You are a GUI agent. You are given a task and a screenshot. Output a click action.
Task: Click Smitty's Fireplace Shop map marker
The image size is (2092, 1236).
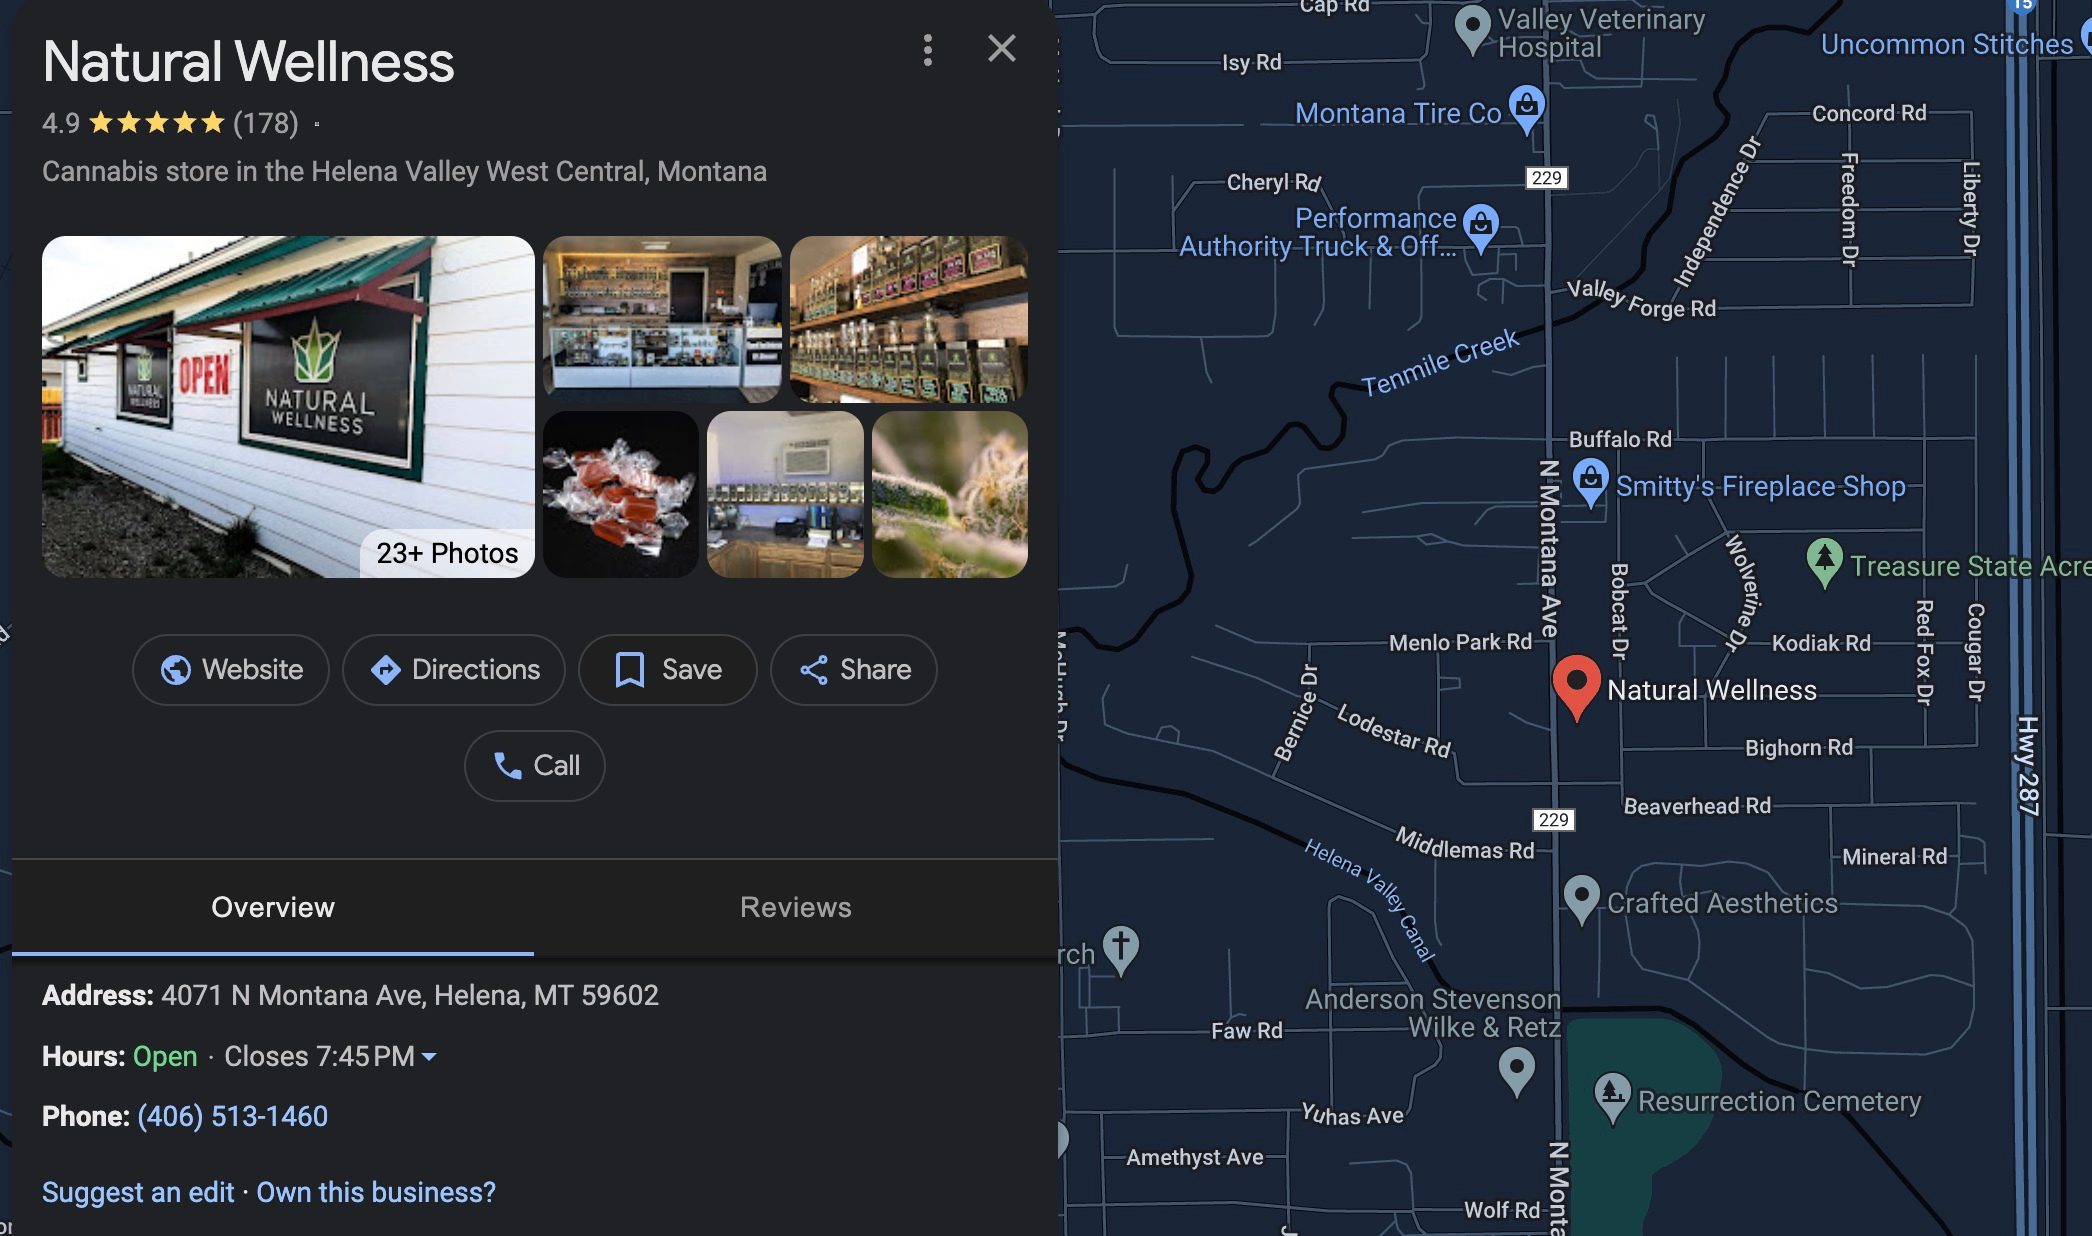[1590, 482]
